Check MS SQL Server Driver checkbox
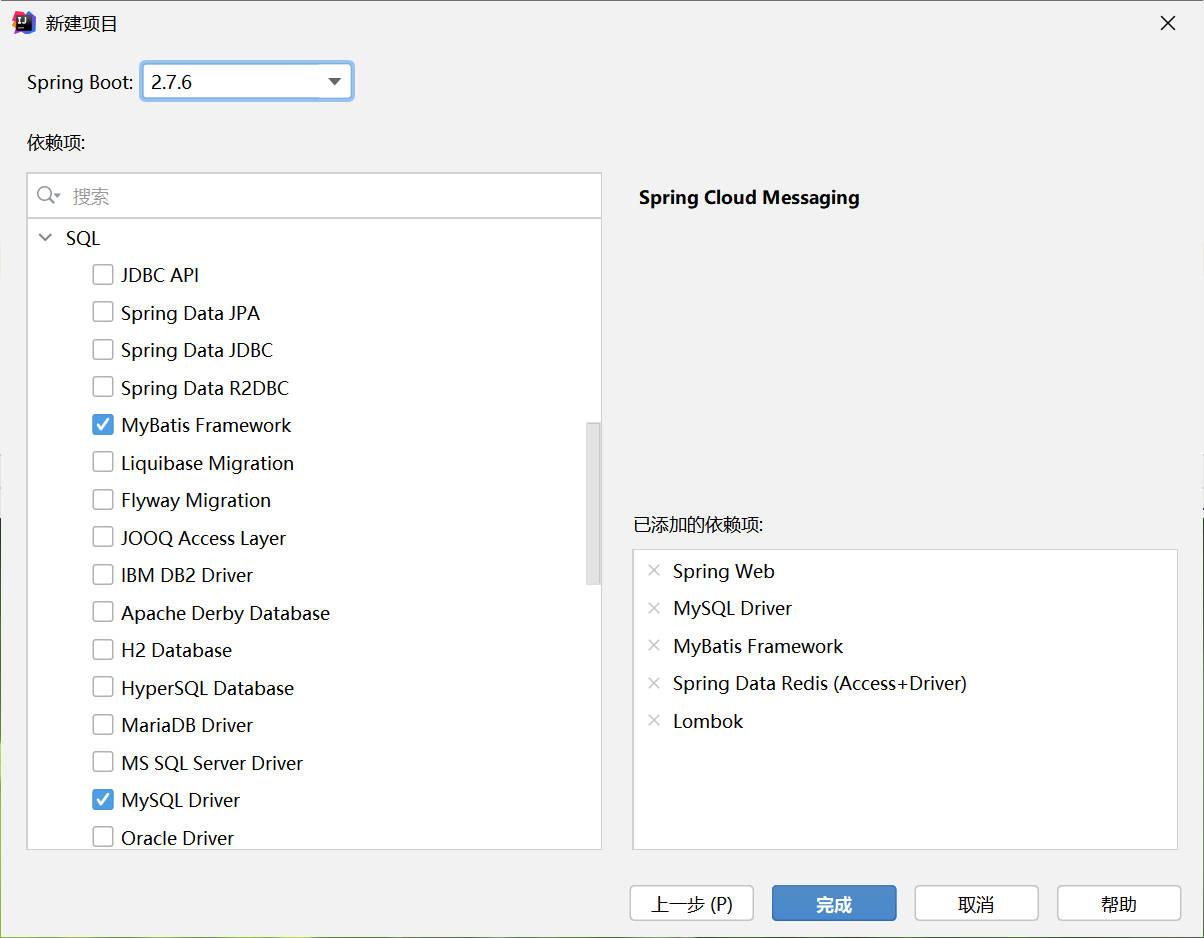 pos(103,762)
